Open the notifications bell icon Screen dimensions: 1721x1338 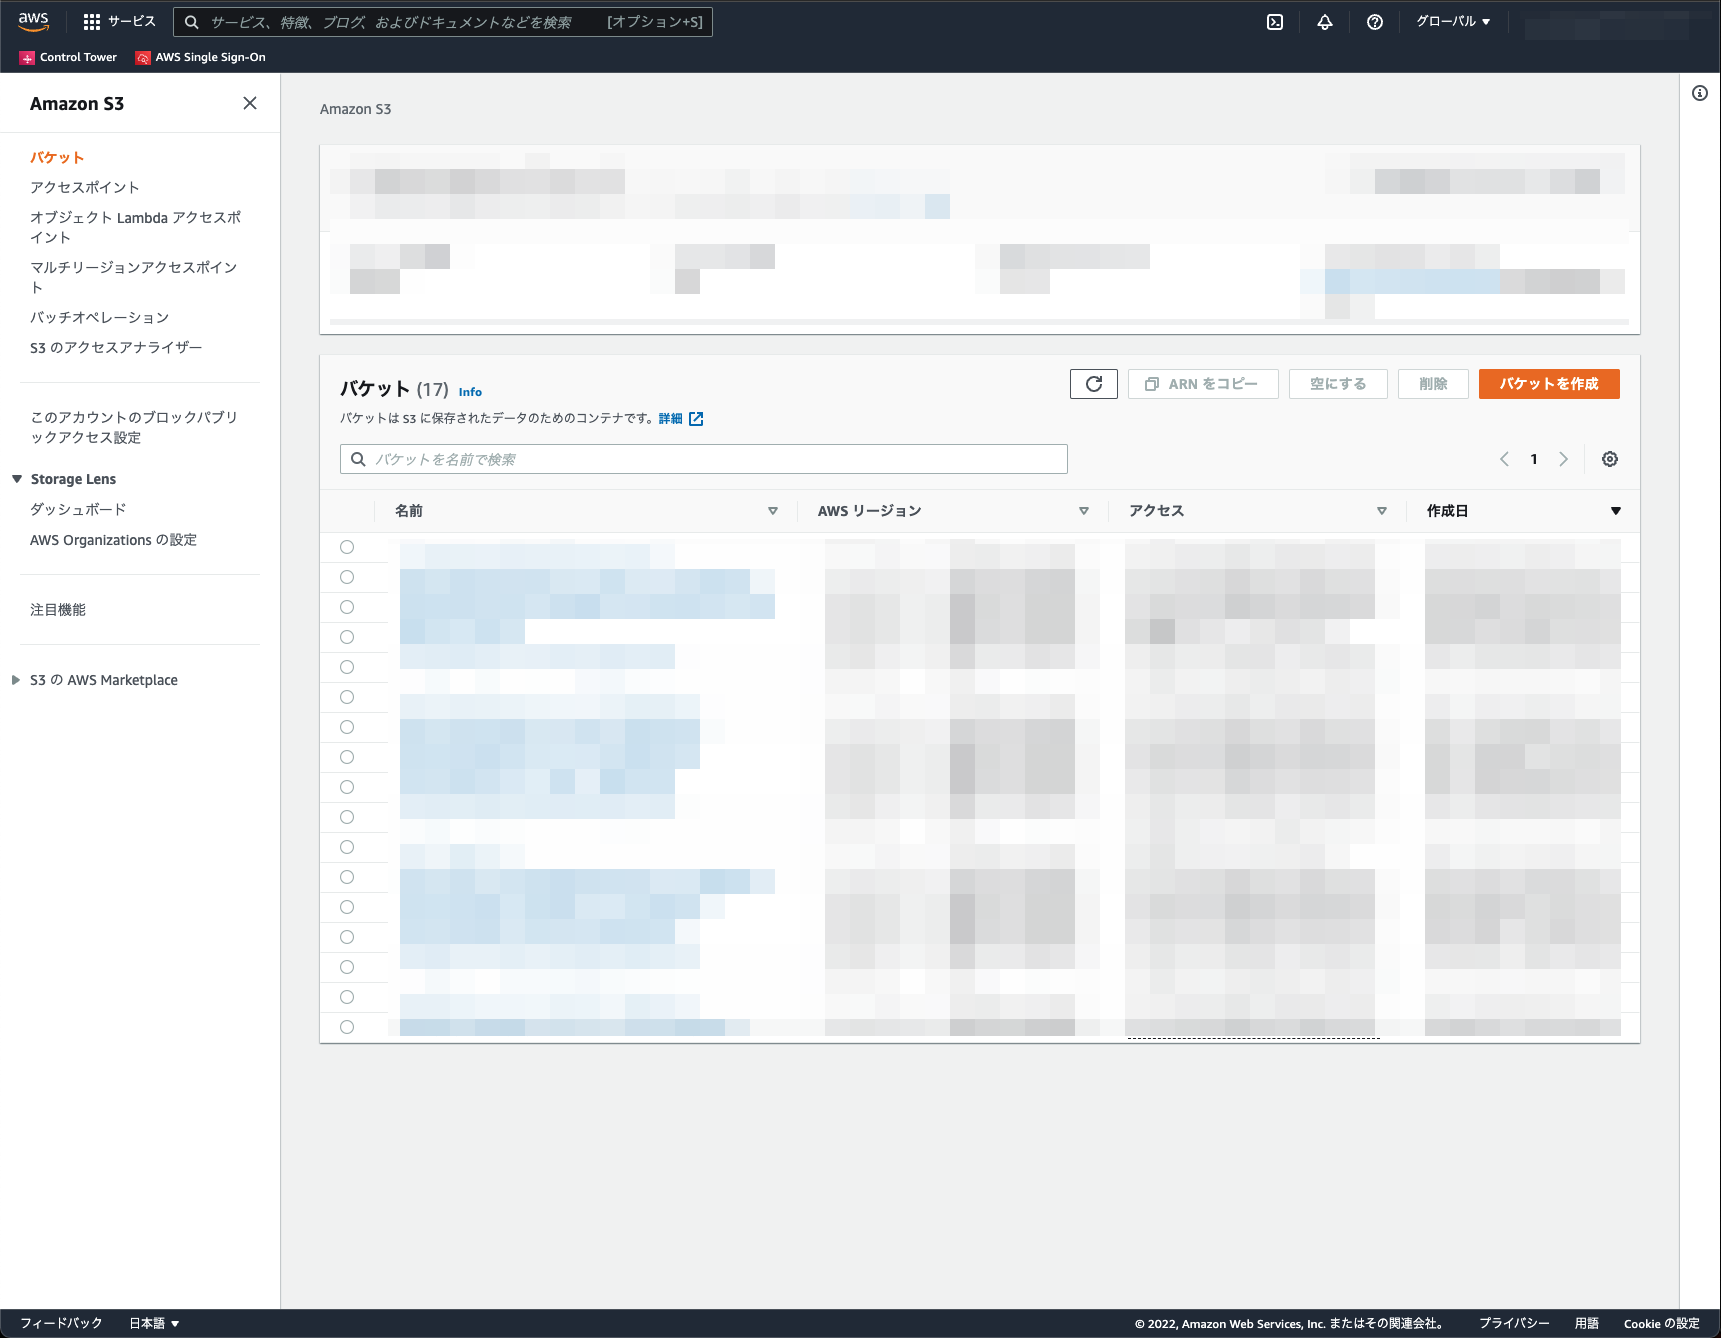tap(1325, 22)
